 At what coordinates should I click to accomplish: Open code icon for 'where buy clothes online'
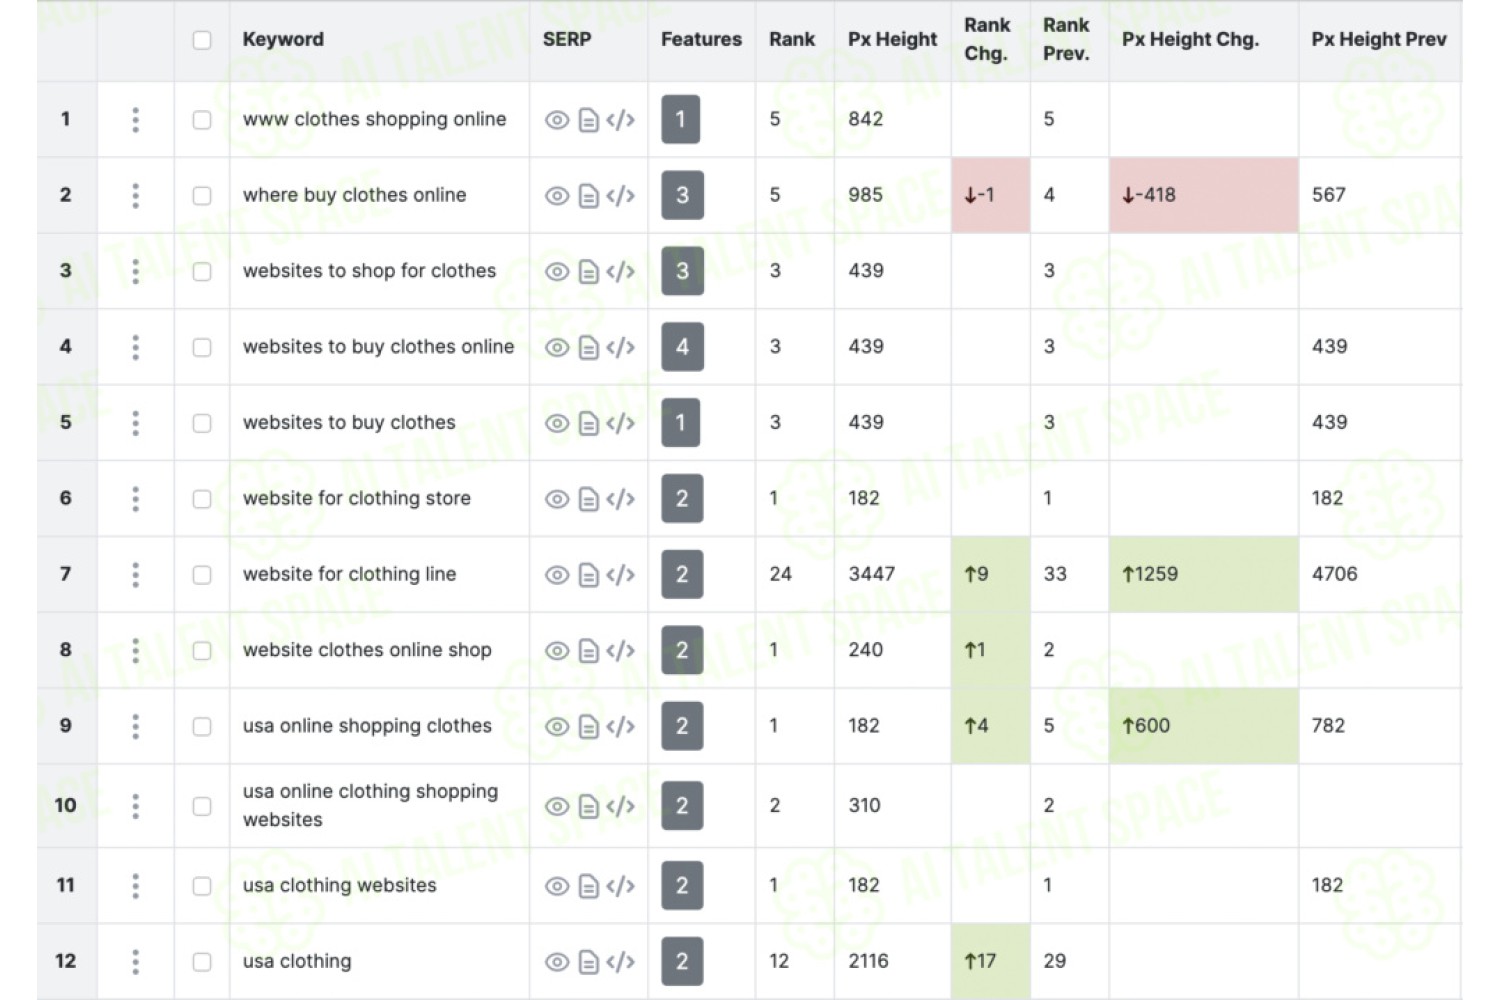click(620, 196)
